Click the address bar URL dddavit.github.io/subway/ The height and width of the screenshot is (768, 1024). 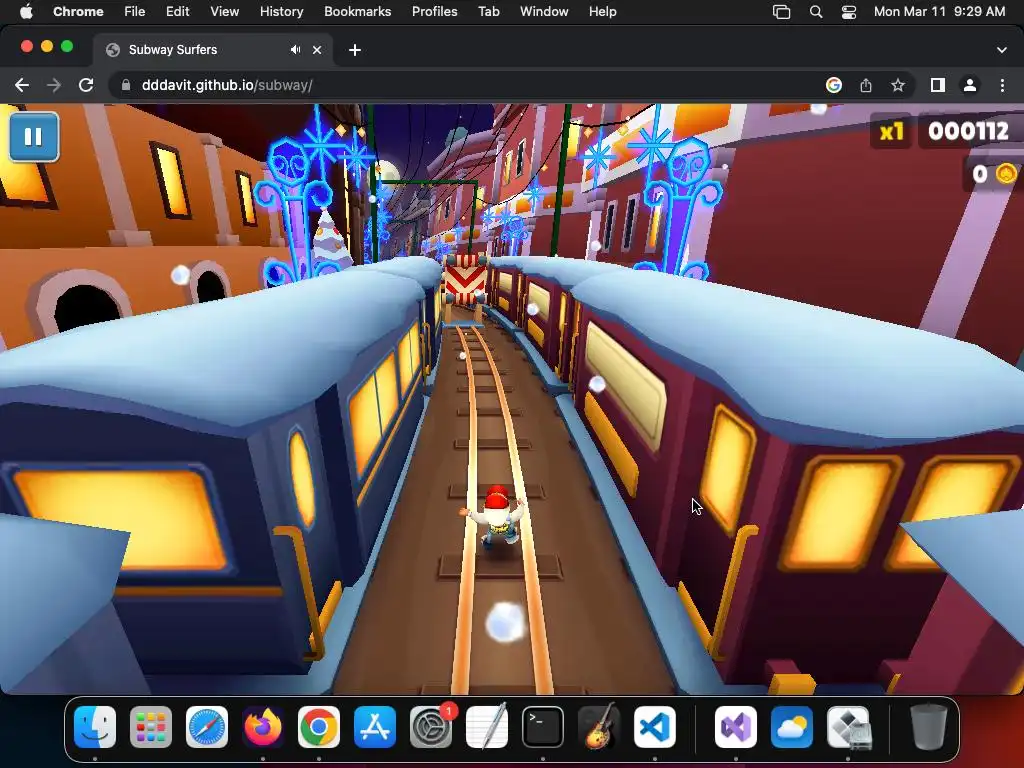coord(227,85)
